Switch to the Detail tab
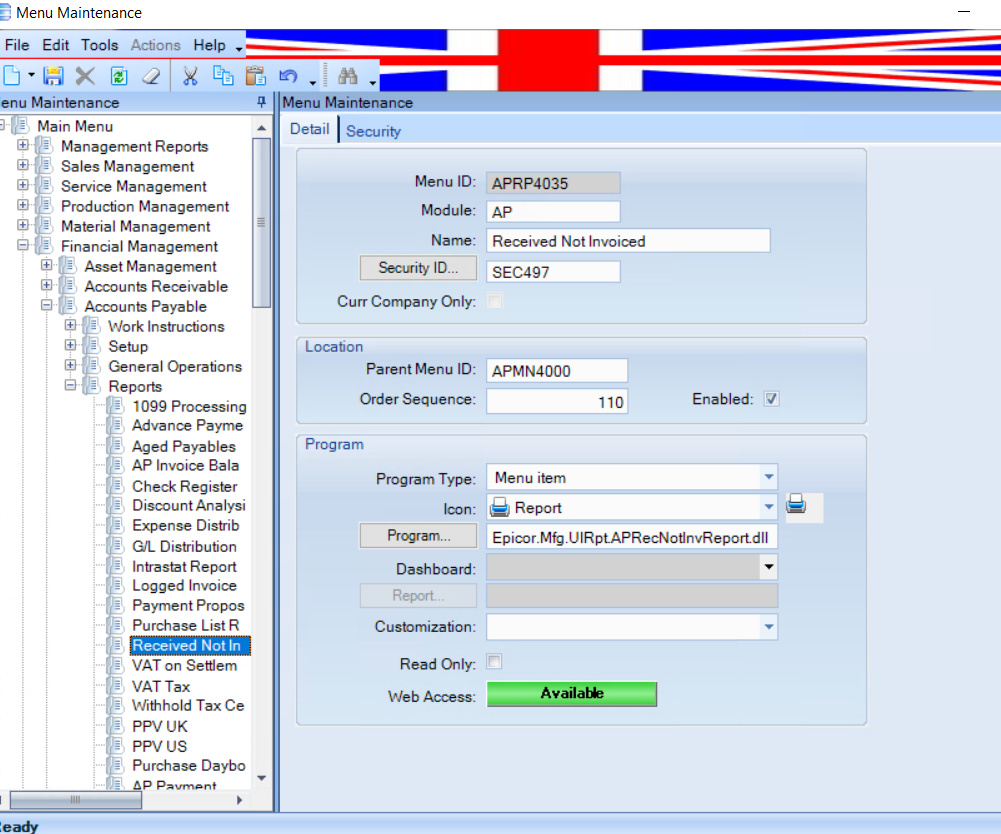The width and height of the screenshot is (1001, 834). tap(310, 130)
